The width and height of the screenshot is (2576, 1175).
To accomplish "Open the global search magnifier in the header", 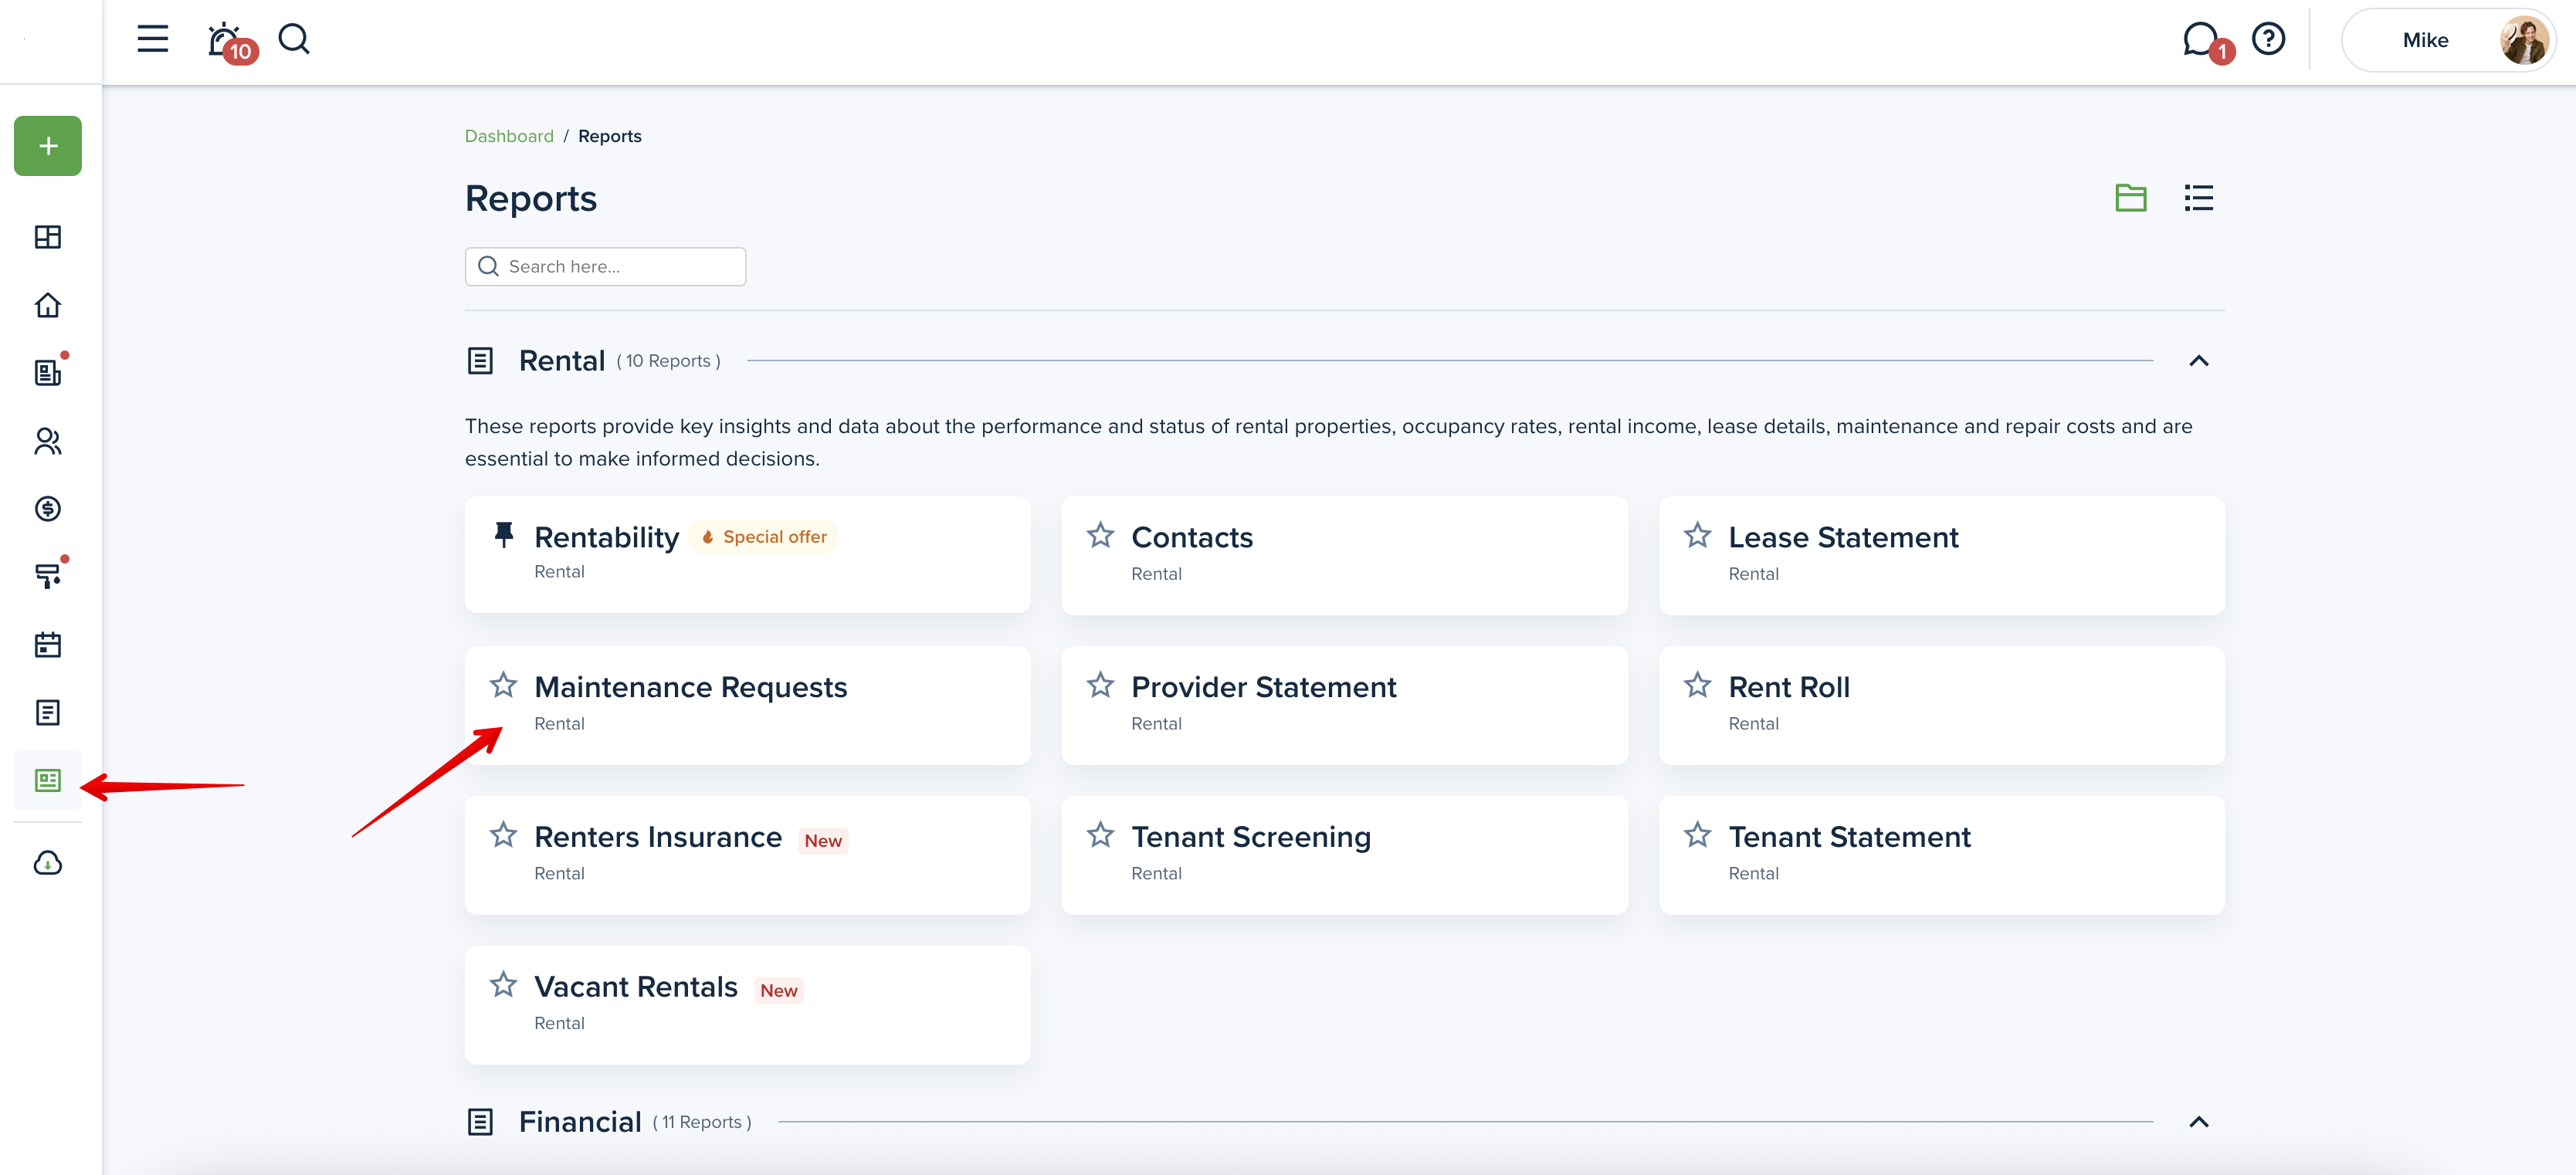I will [x=294, y=40].
